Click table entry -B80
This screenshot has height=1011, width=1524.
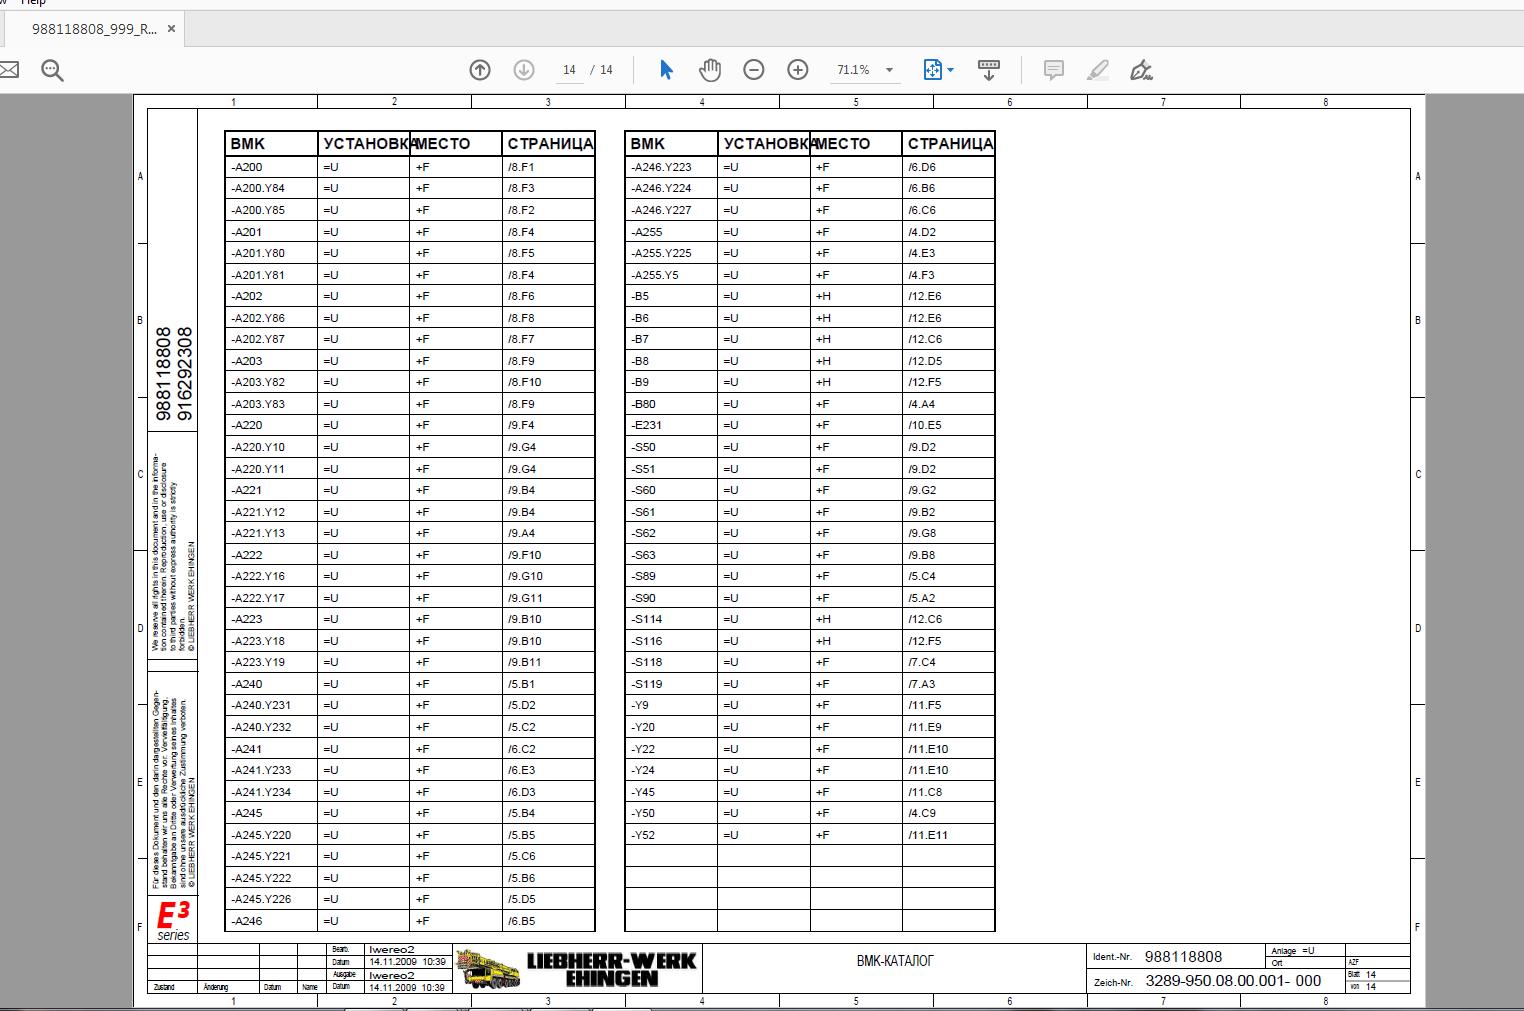click(643, 404)
